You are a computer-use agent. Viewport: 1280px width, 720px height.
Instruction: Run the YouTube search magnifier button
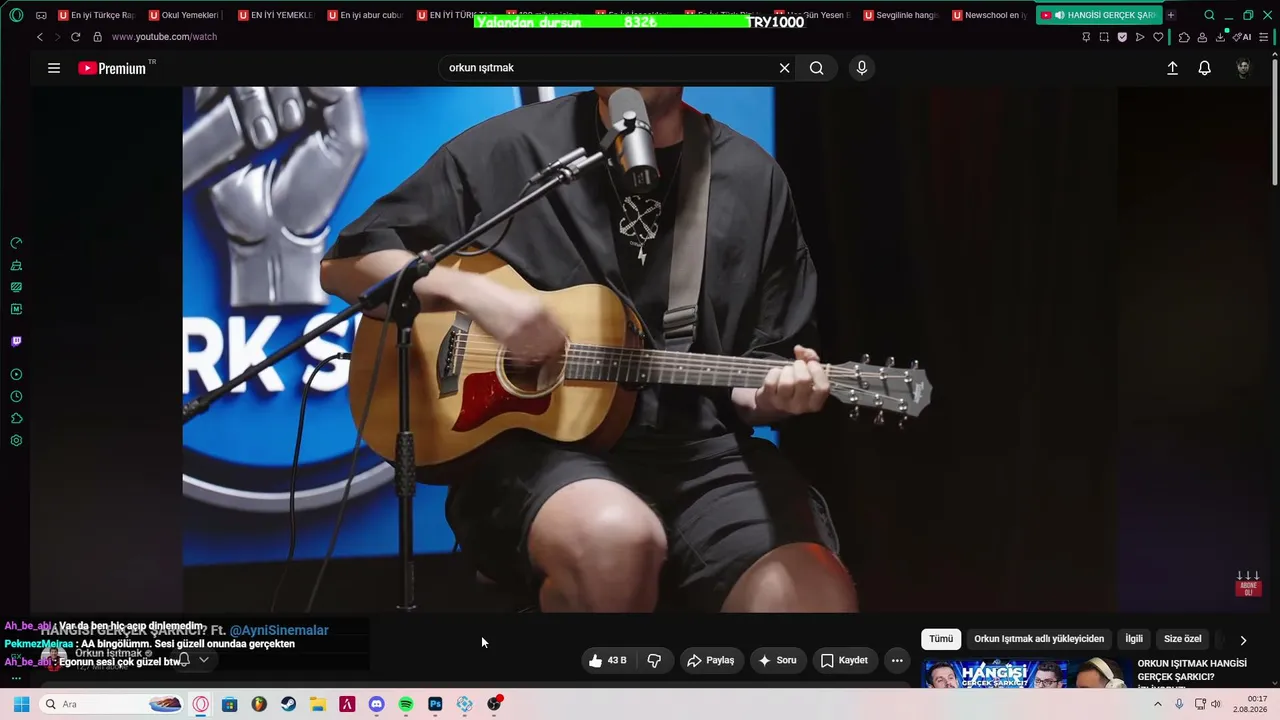coord(817,68)
